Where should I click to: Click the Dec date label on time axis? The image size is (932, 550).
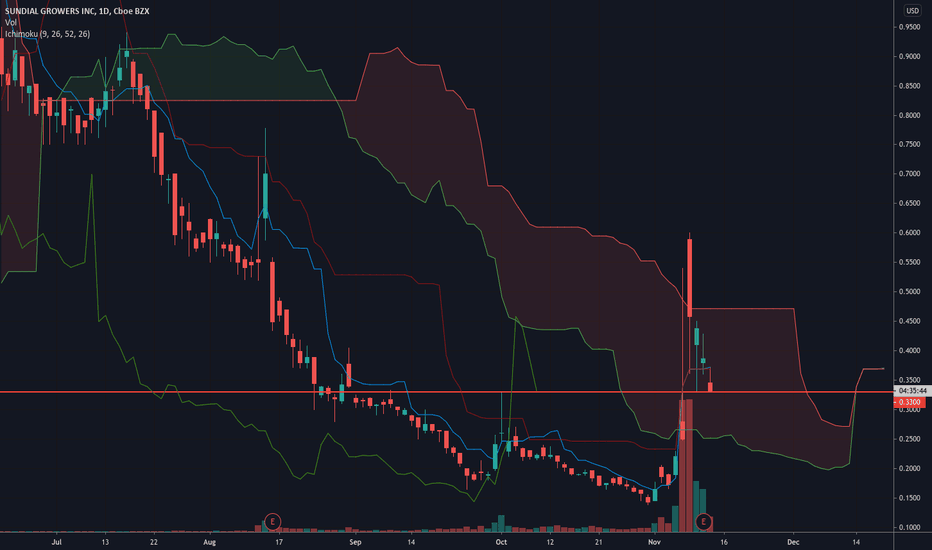click(x=793, y=542)
